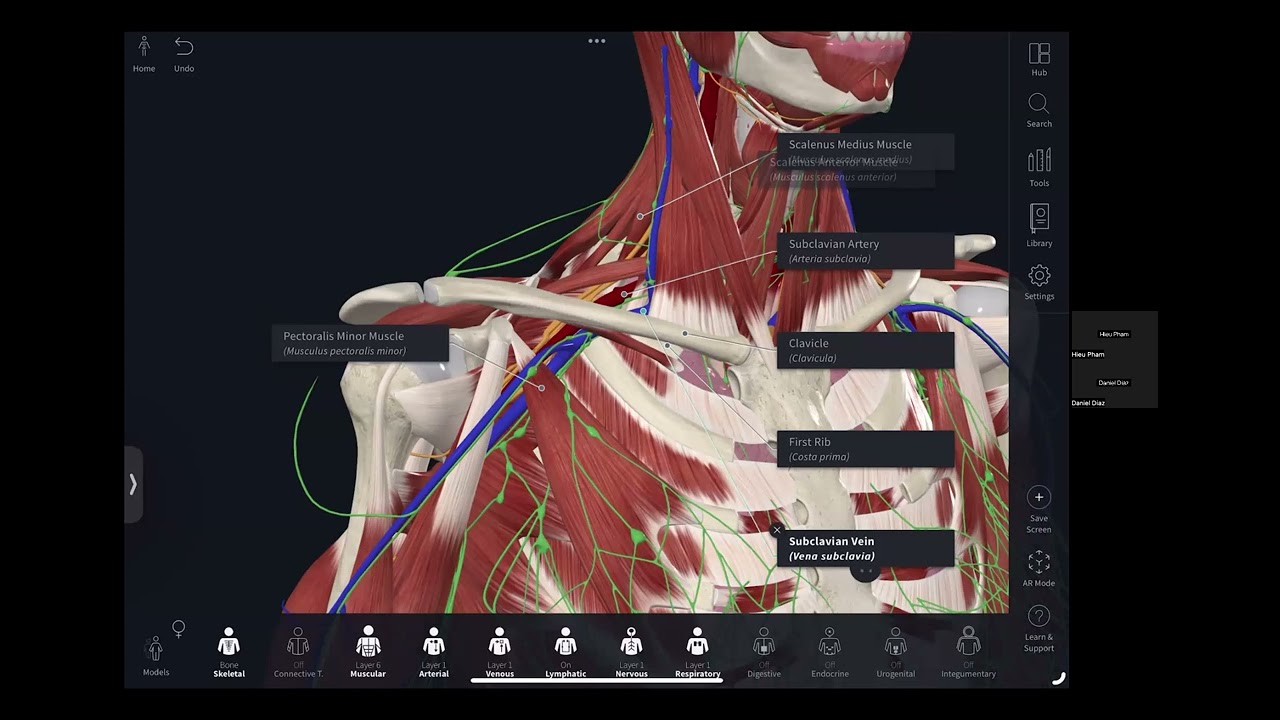The height and width of the screenshot is (720, 1280).
Task: Enable the Endocrine system
Action: click(830, 653)
